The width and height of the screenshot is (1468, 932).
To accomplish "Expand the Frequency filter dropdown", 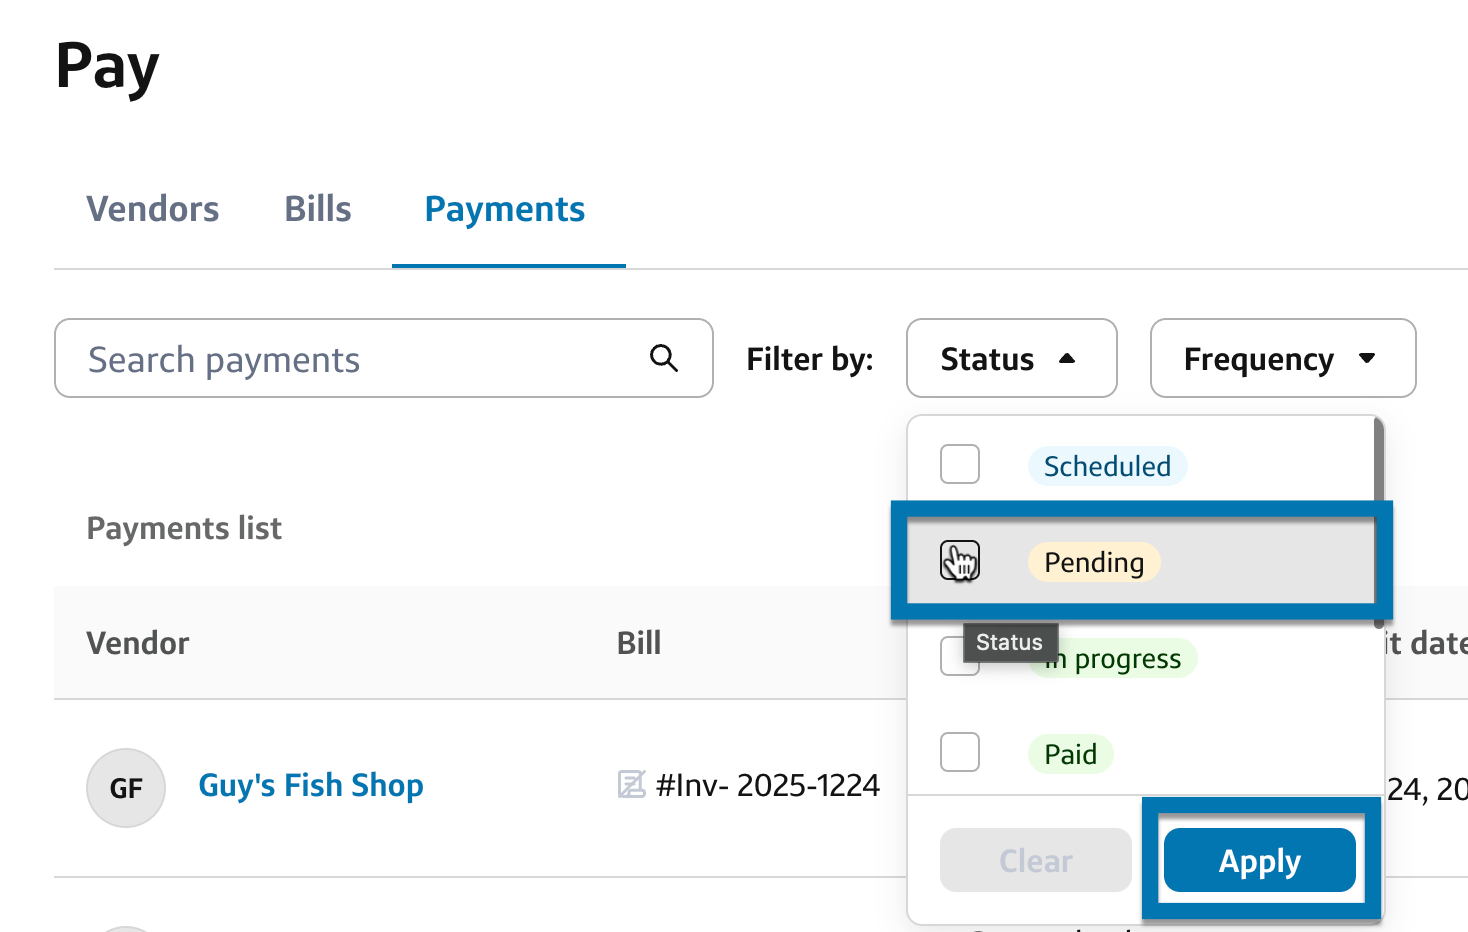I will click(1282, 358).
